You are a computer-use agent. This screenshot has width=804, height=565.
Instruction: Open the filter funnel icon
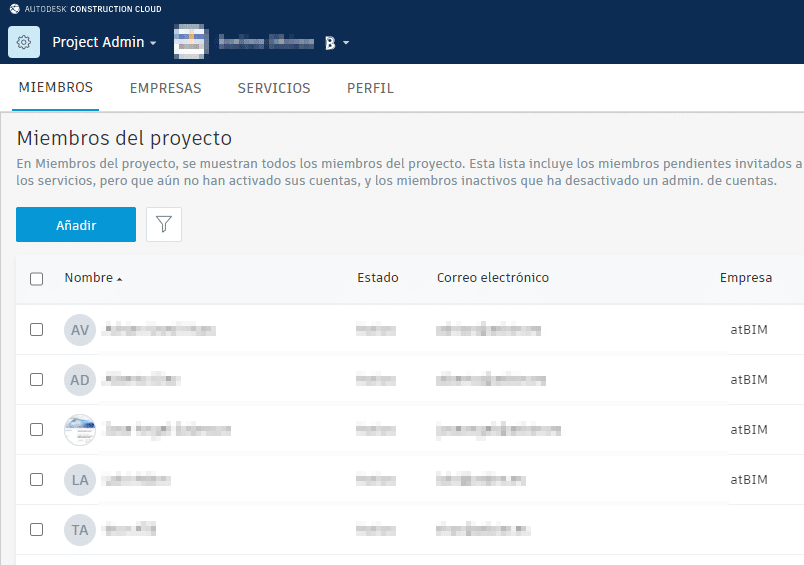point(164,225)
